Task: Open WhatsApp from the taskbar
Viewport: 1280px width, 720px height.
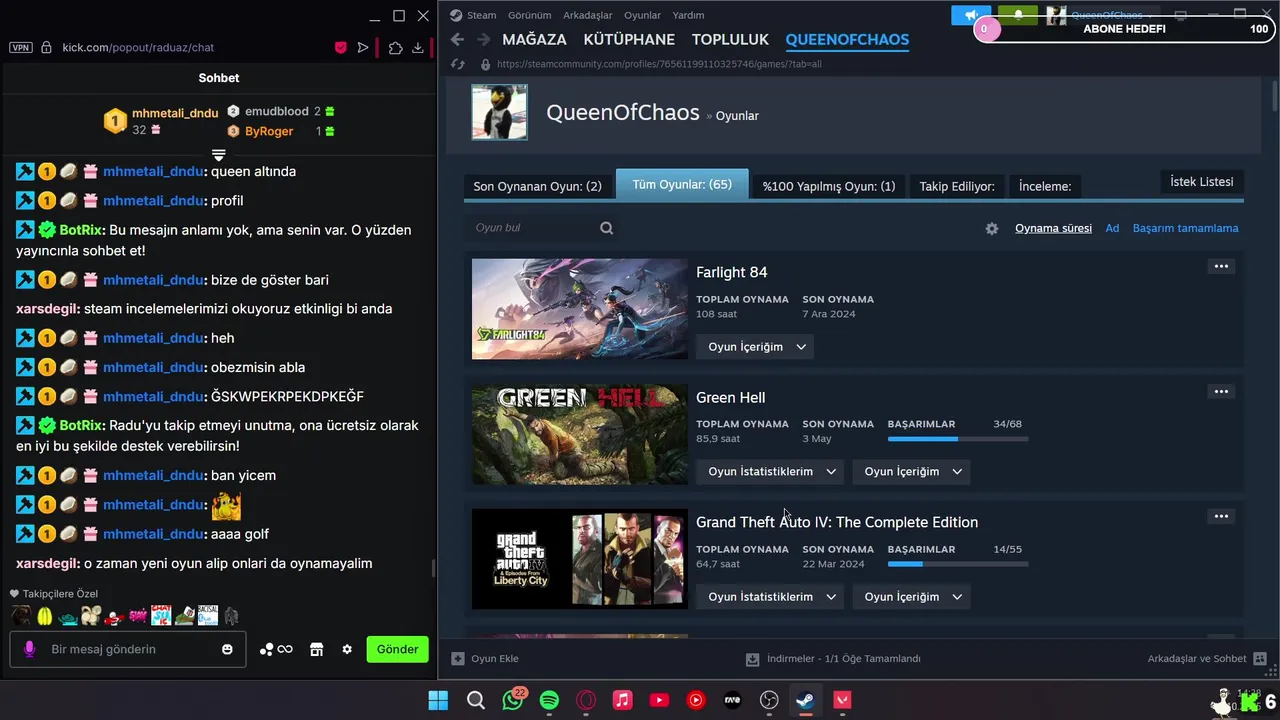Action: pyautogui.click(x=513, y=700)
